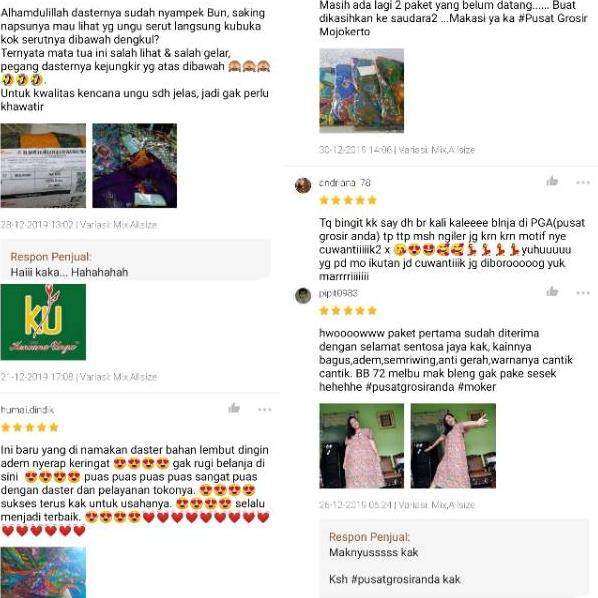Open the colorful fabric photo under humai.dindik review
The width and height of the screenshot is (598, 598).
[43, 572]
